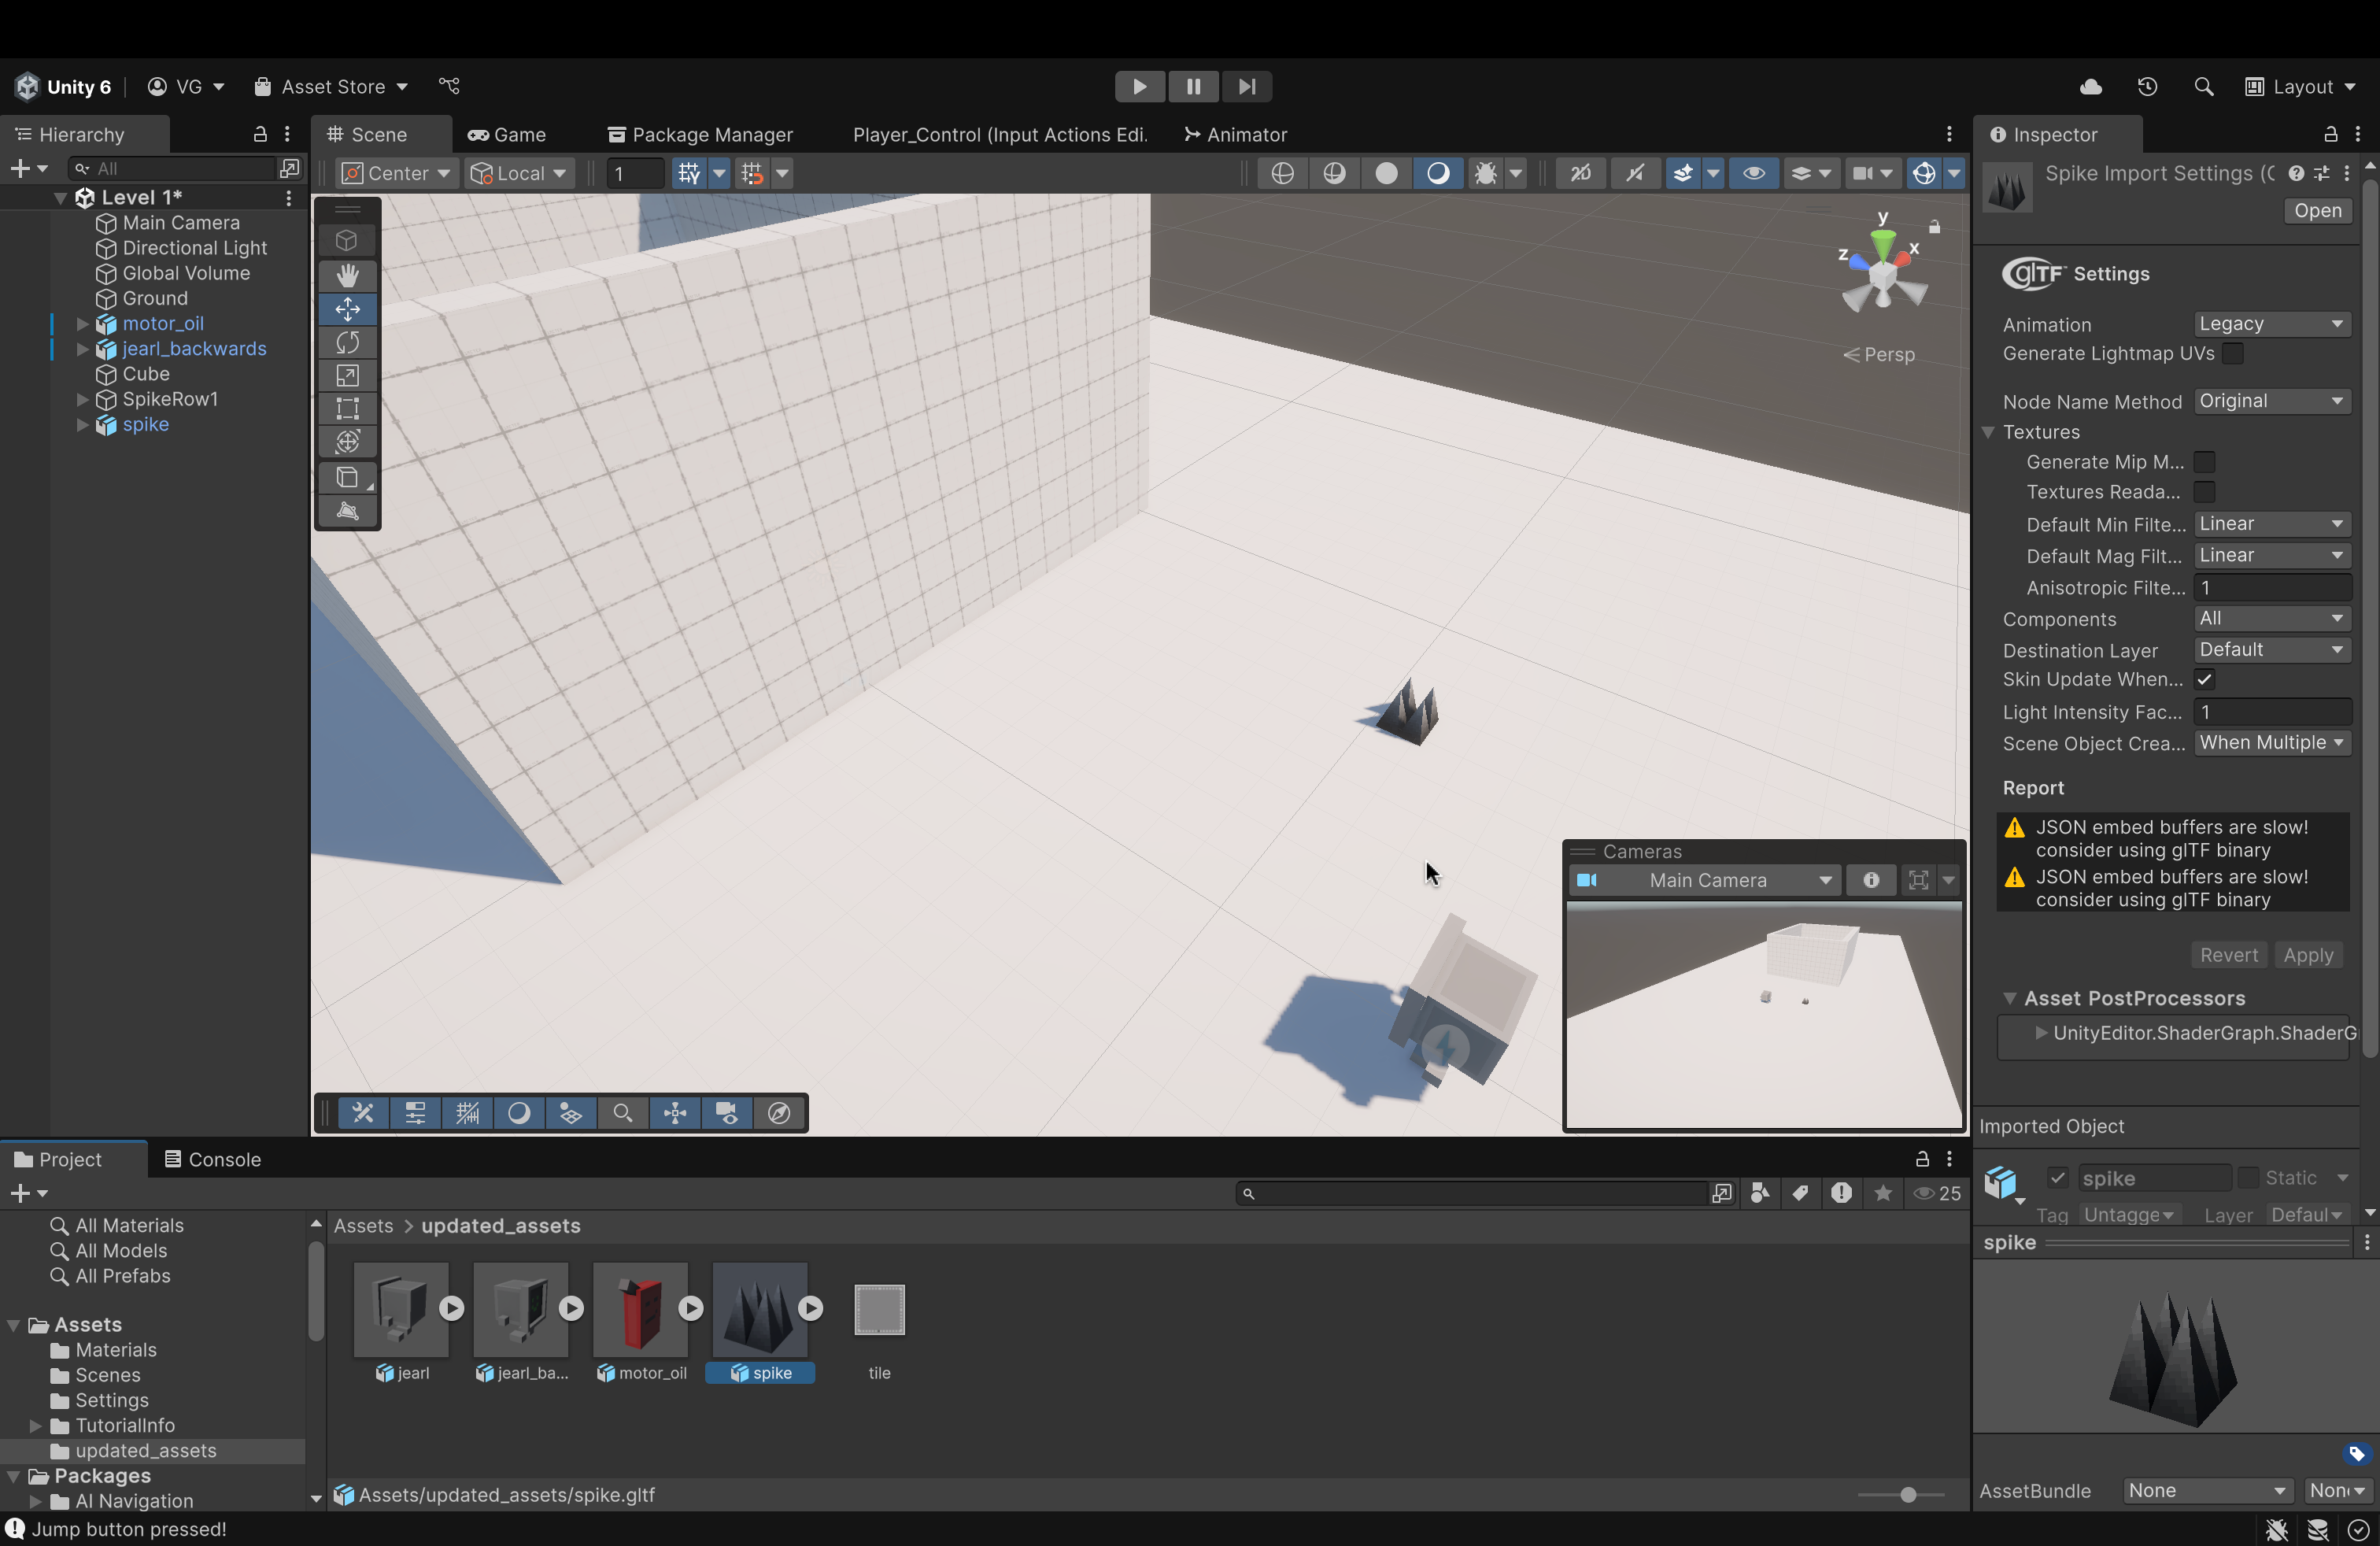
Task: Open Default Min Filter dropdown
Action: pyautogui.click(x=2272, y=524)
